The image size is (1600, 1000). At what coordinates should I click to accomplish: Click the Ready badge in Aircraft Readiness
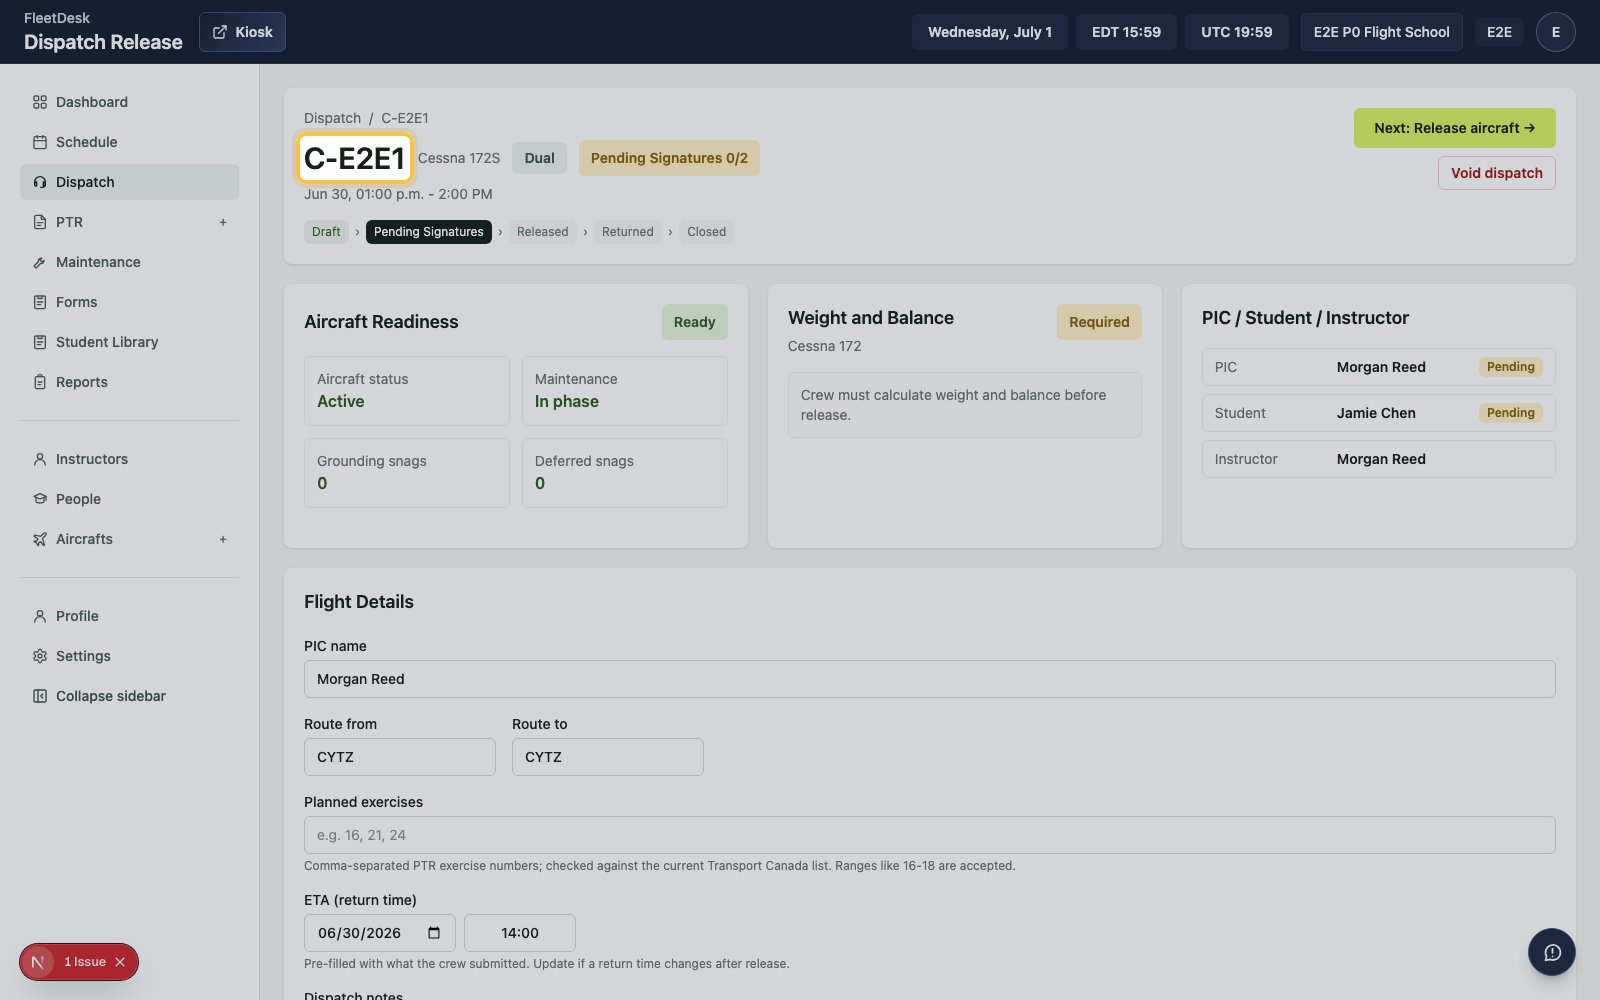click(x=694, y=322)
